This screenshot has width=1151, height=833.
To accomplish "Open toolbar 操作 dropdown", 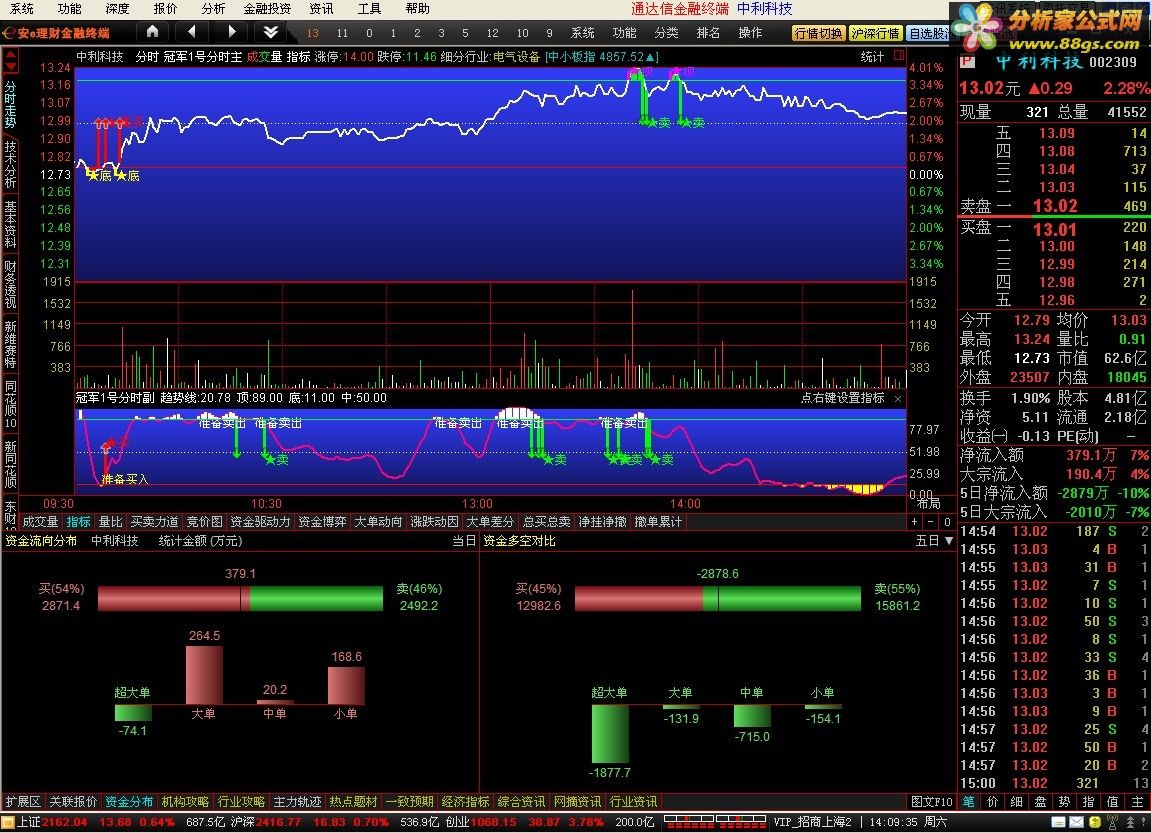I will pos(750,33).
